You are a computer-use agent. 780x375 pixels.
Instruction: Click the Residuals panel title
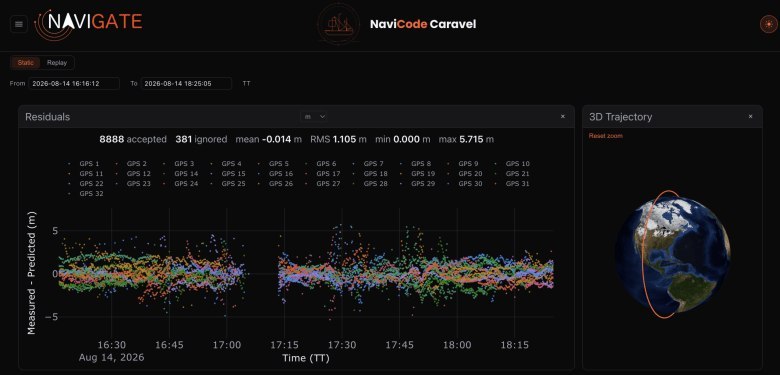[x=47, y=117]
